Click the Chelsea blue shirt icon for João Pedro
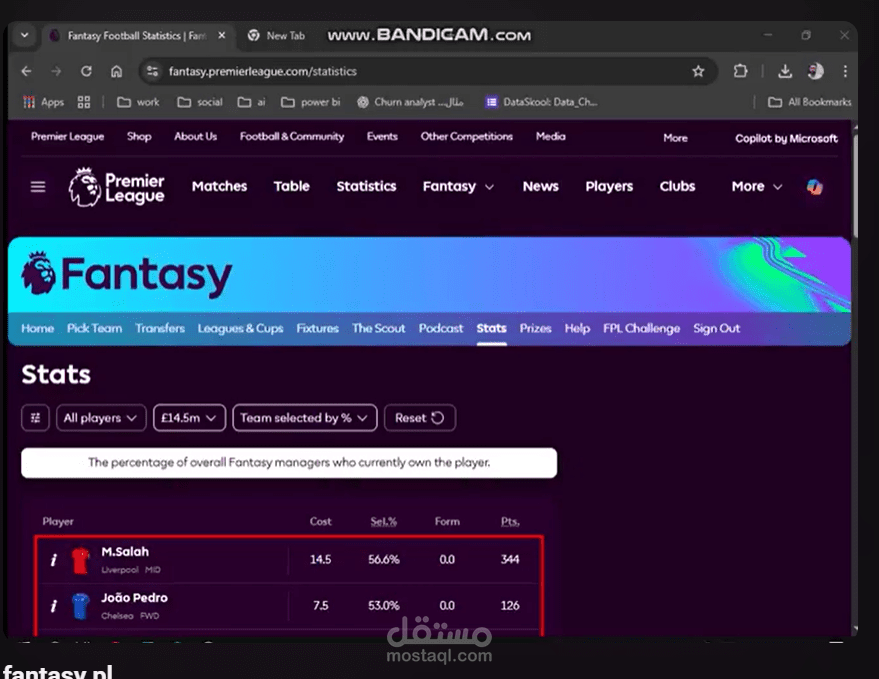This screenshot has width=879, height=679. (x=80, y=606)
